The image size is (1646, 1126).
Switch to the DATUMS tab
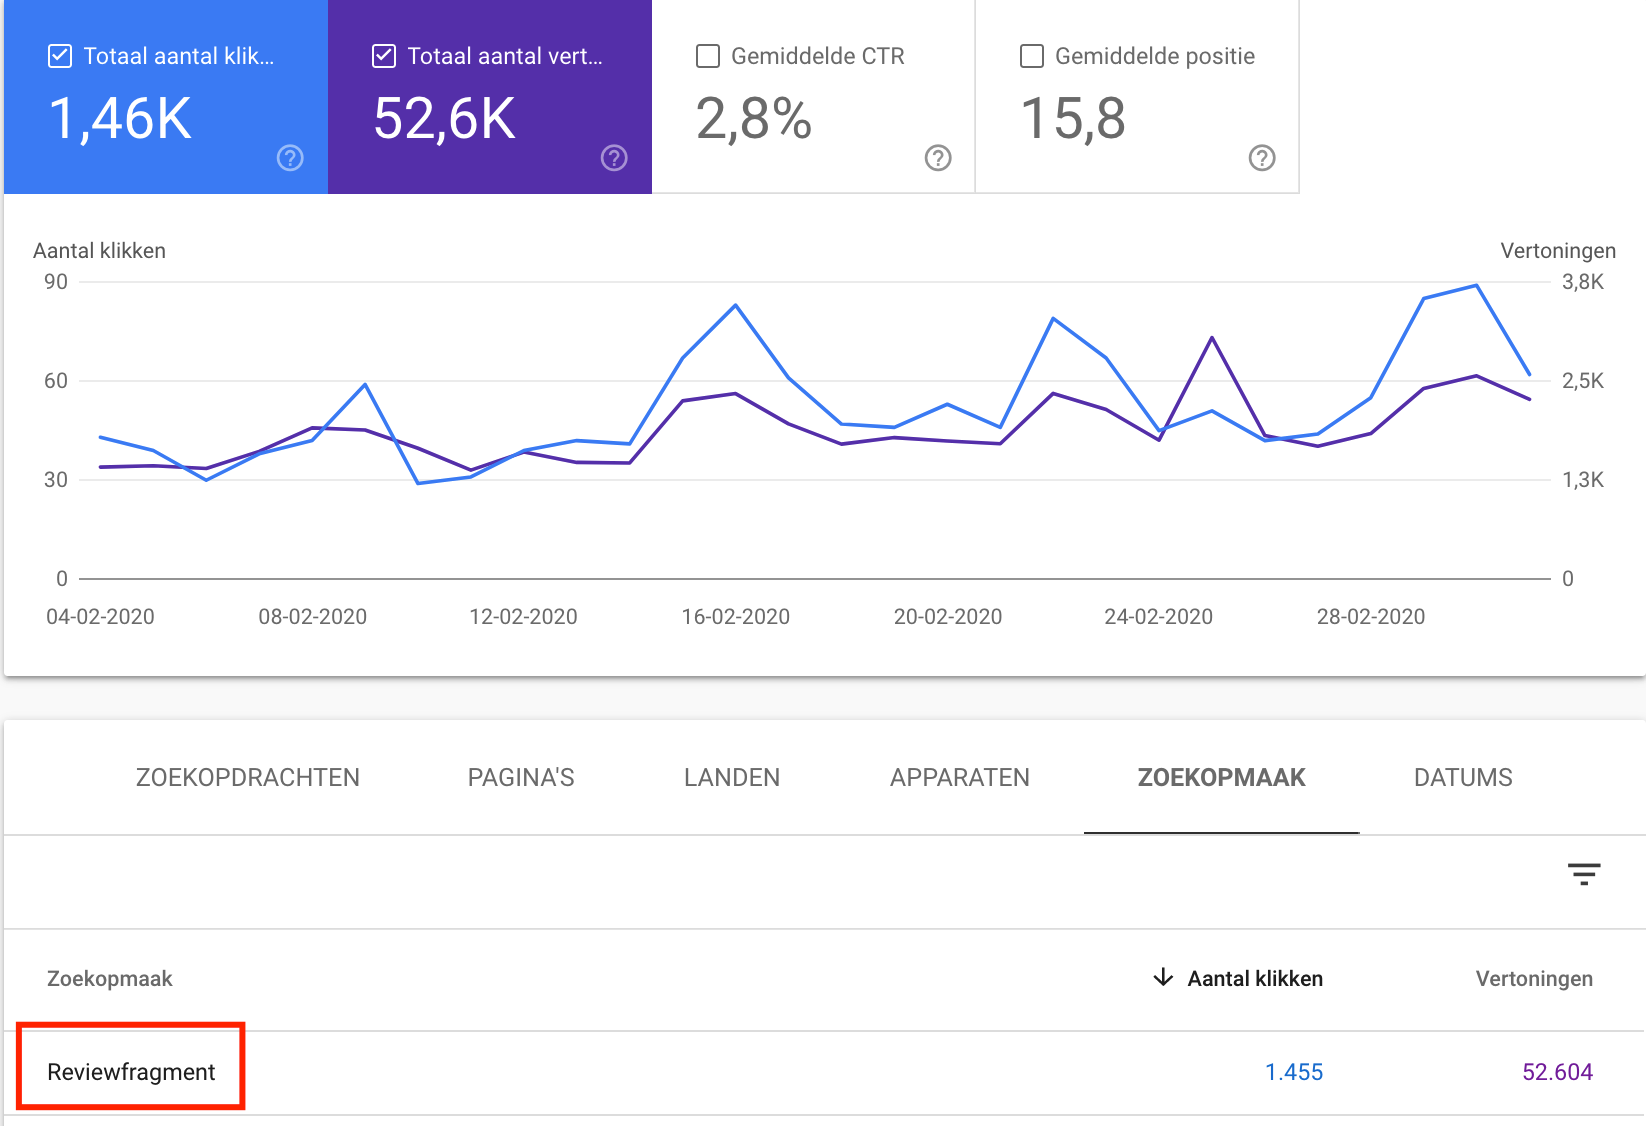point(1463,777)
